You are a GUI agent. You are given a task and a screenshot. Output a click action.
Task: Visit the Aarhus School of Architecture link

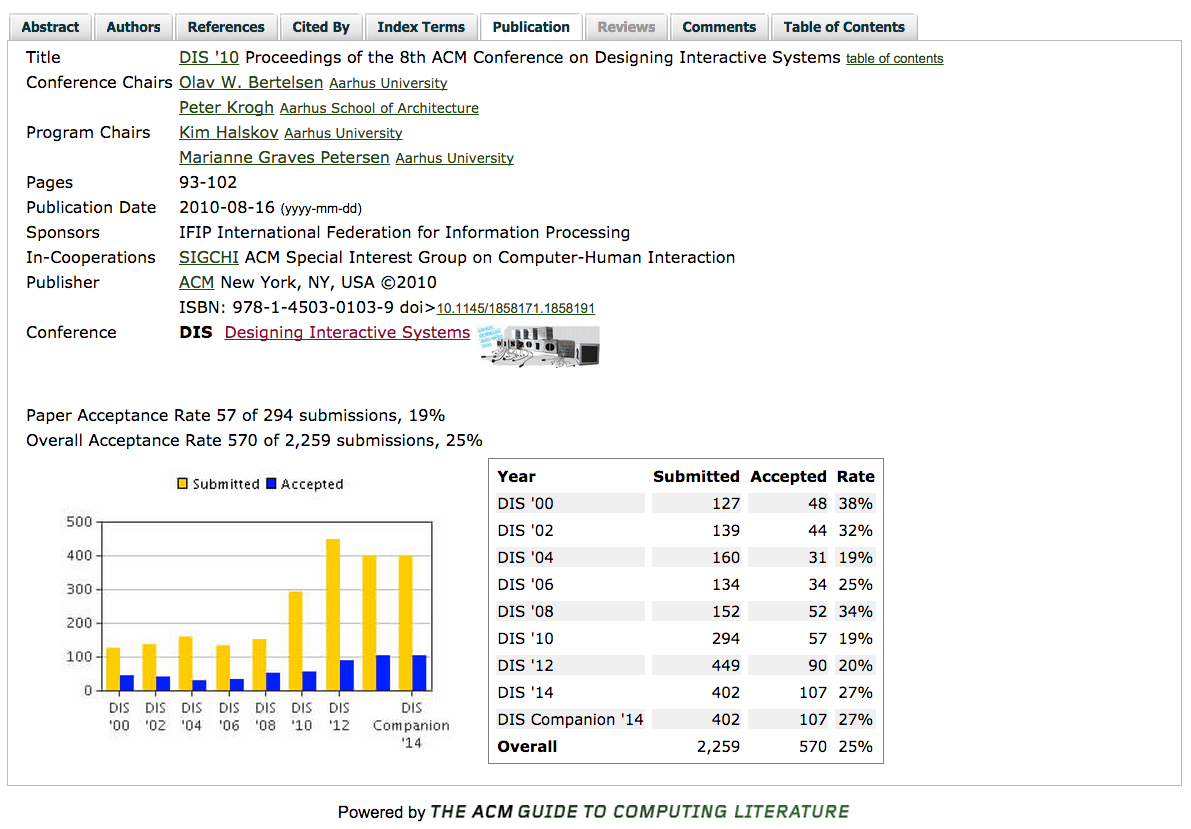click(x=379, y=108)
